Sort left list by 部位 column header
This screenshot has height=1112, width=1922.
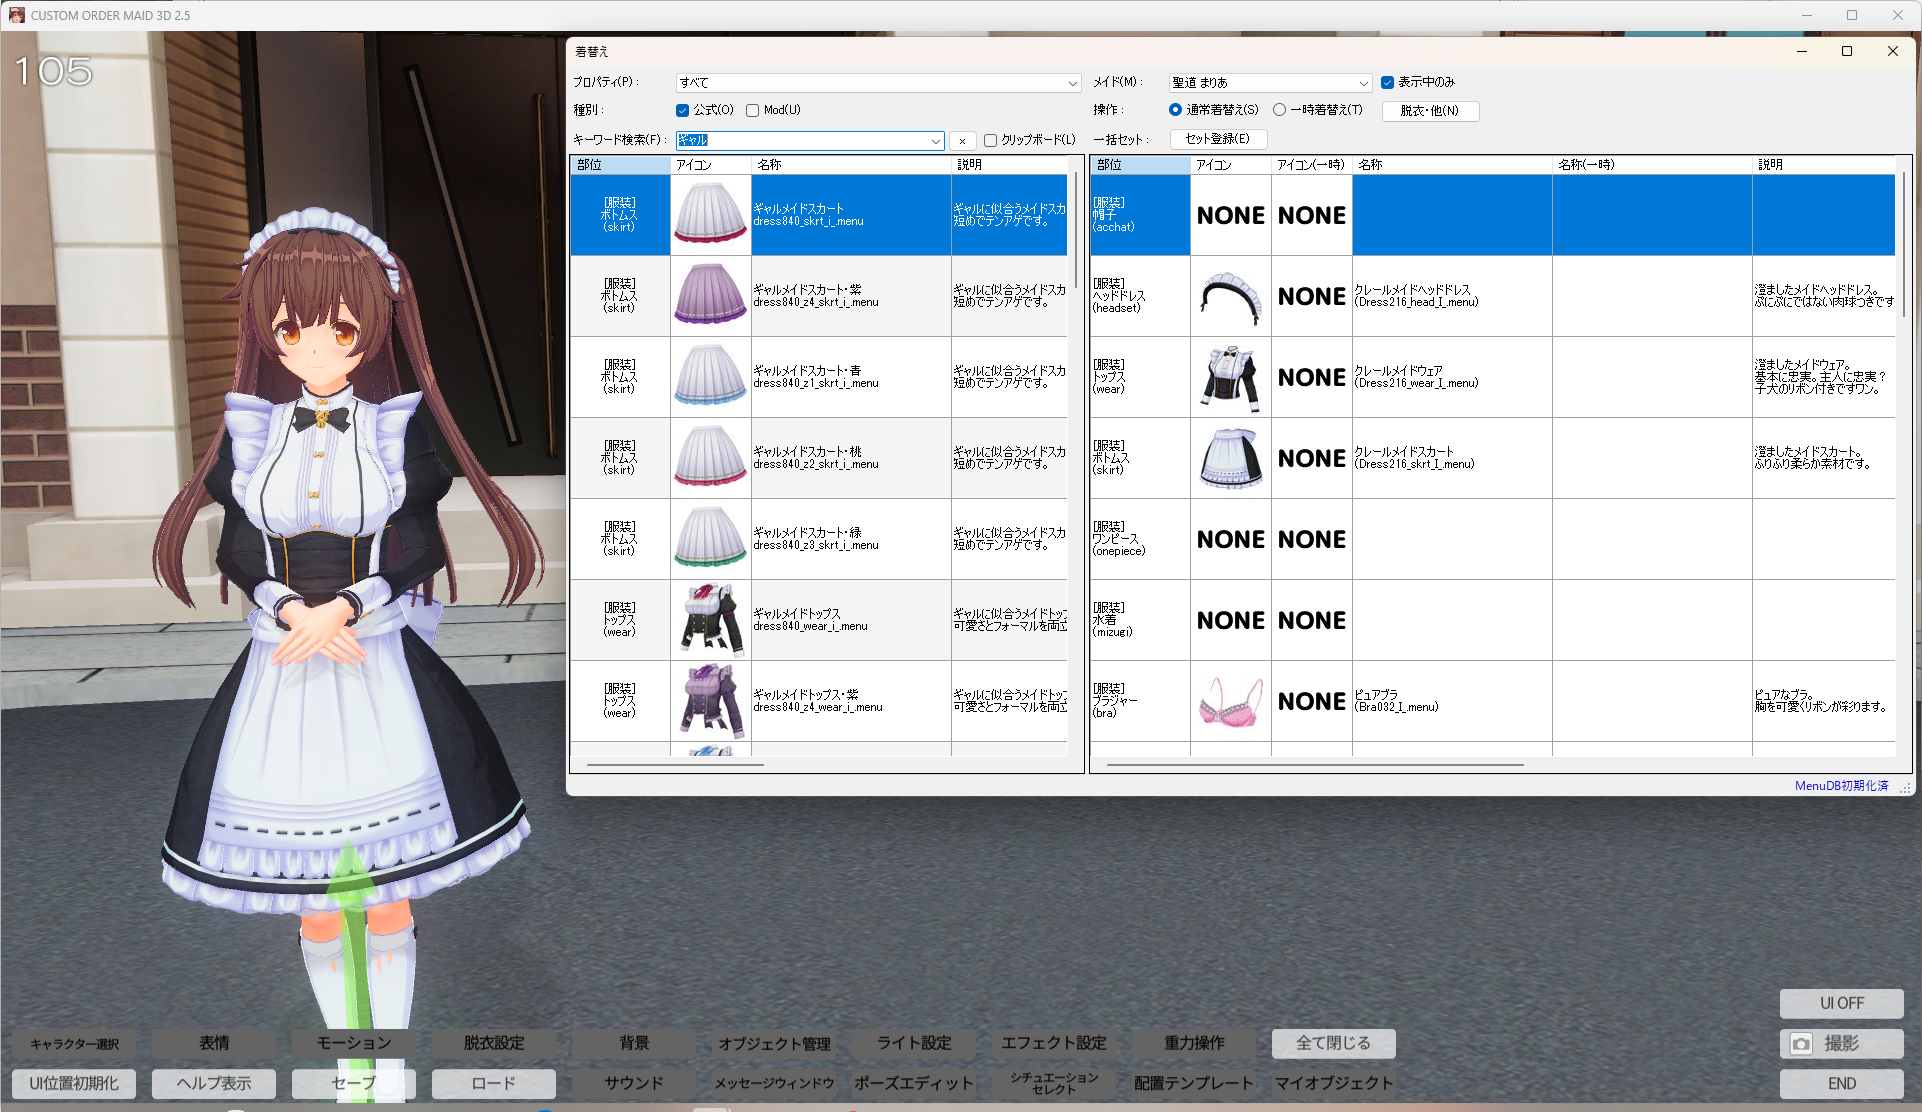click(x=620, y=165)
